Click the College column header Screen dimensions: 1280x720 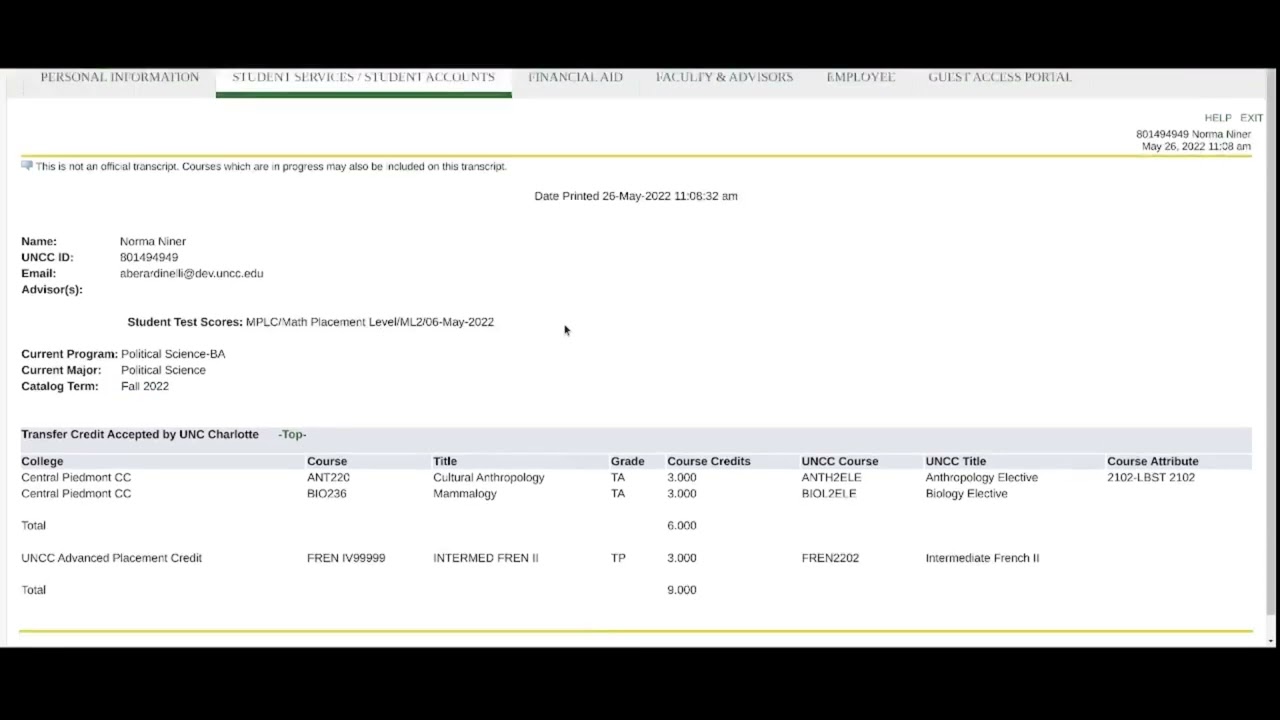click(42, 461)
